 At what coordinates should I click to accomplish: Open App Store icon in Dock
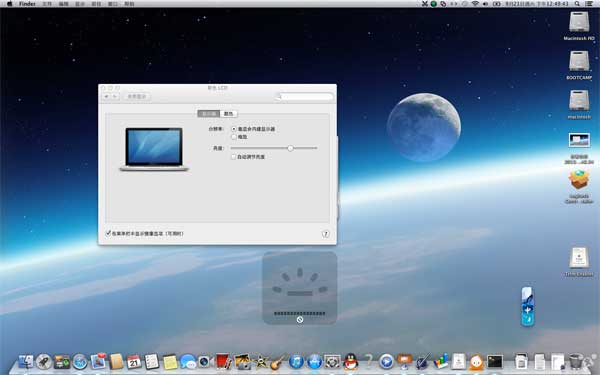pyautogui.click(x=315, y=362)
